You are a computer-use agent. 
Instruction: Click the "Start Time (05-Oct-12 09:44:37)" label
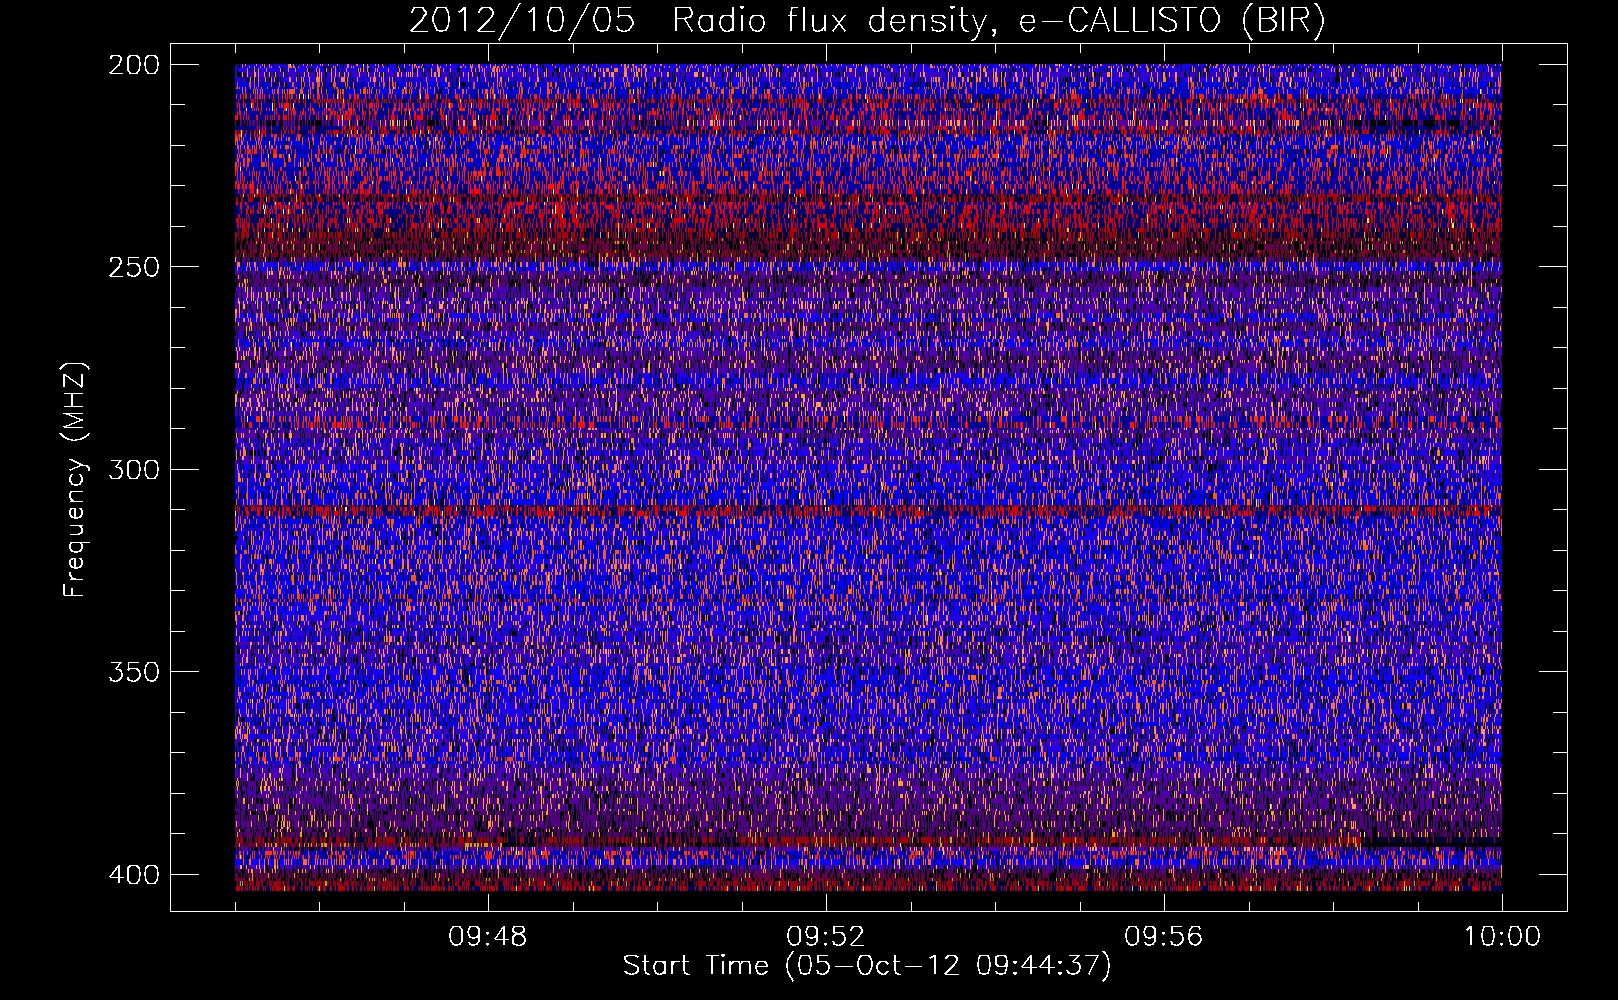(x=867, y=966)
